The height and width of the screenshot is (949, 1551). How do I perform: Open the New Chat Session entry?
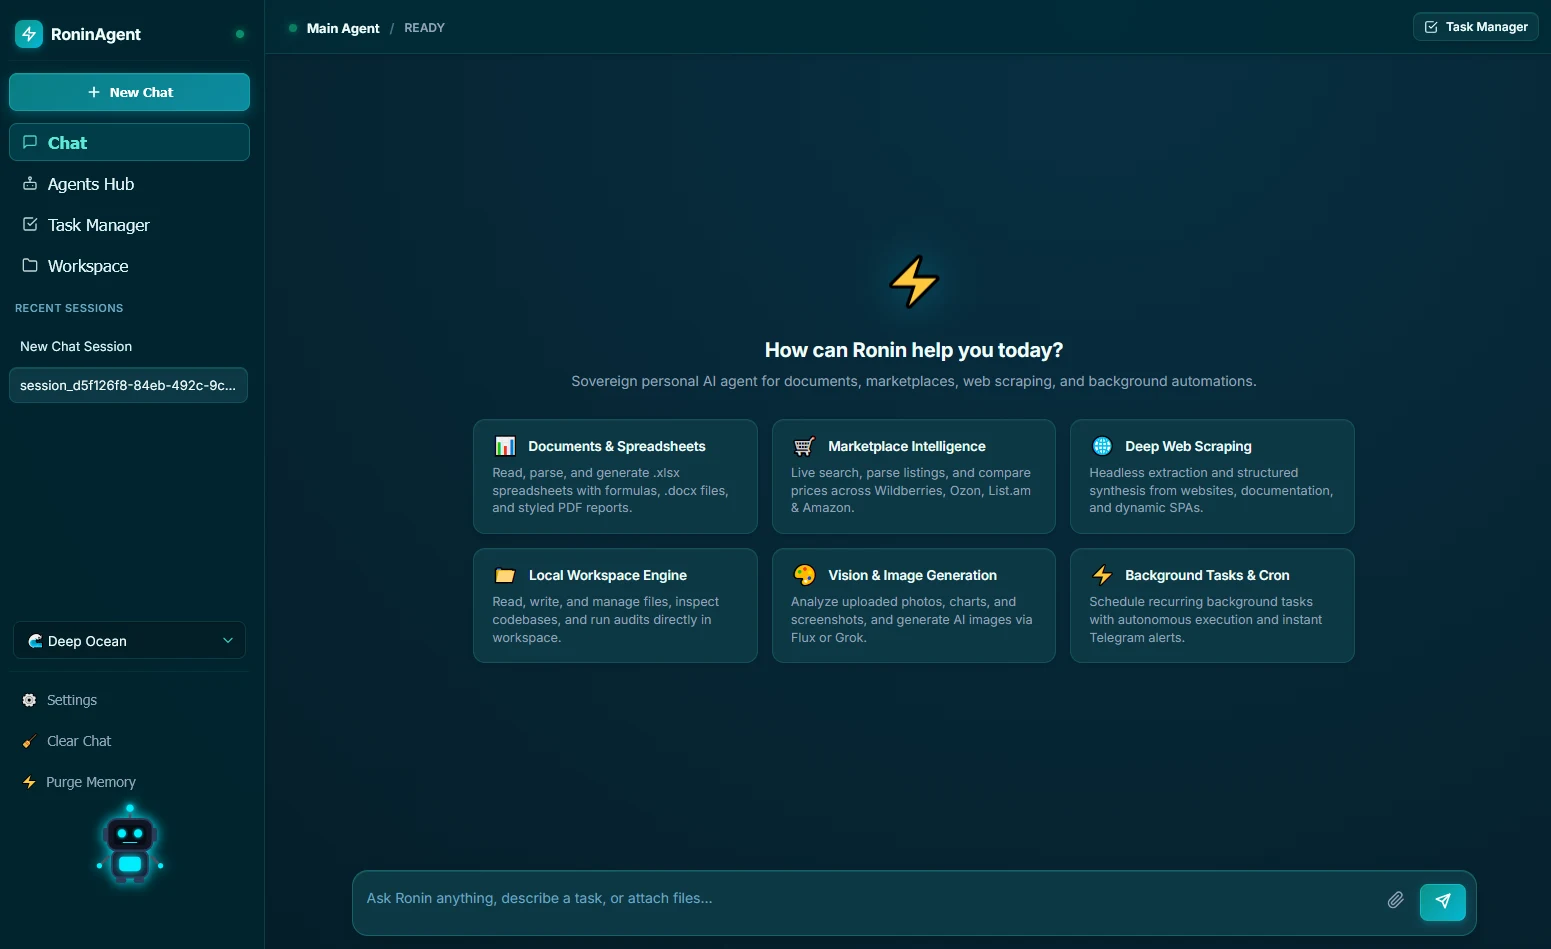pyautogui.click(x=128, y=346)
